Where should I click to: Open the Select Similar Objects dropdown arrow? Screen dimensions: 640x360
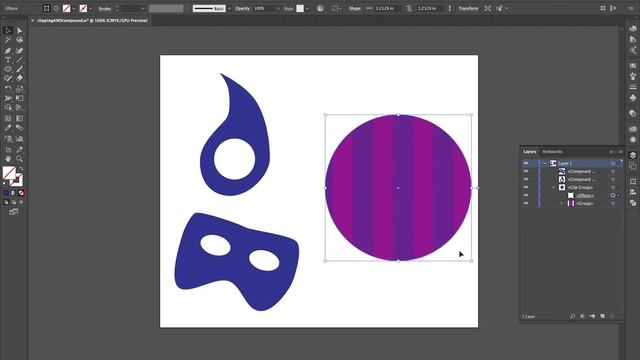(x=507, y=8)
